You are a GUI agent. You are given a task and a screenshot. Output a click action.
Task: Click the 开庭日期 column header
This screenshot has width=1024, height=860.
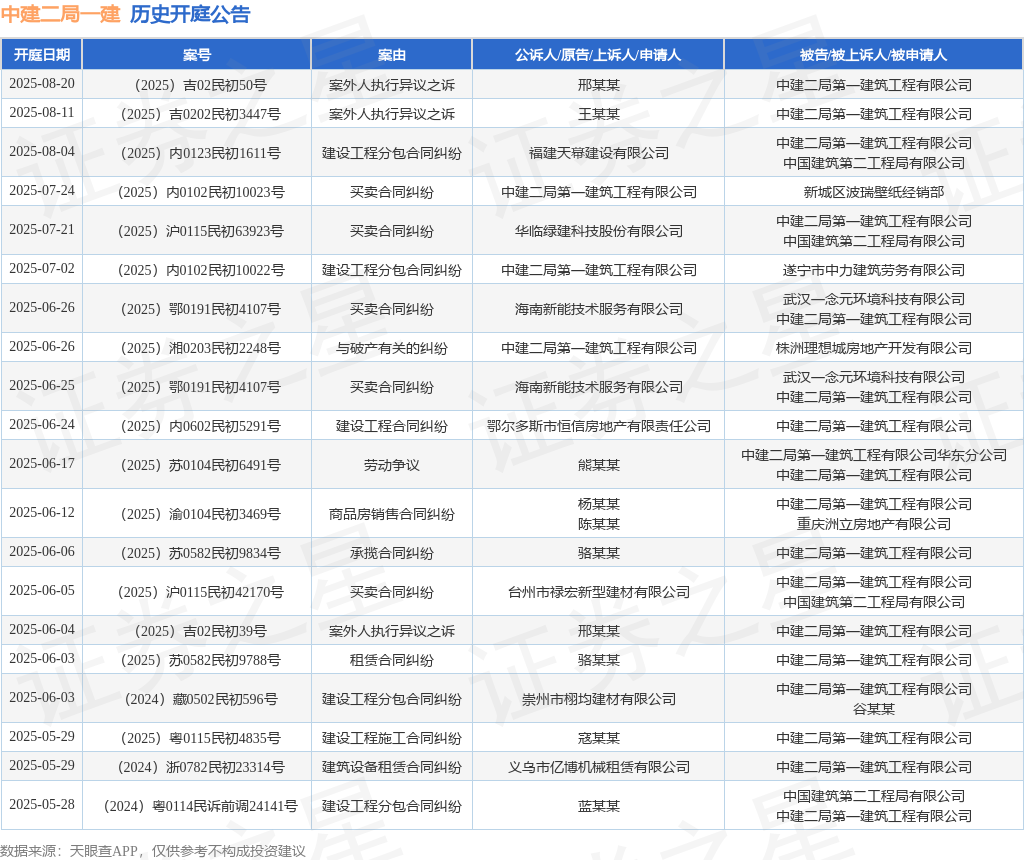pos(42,55)
